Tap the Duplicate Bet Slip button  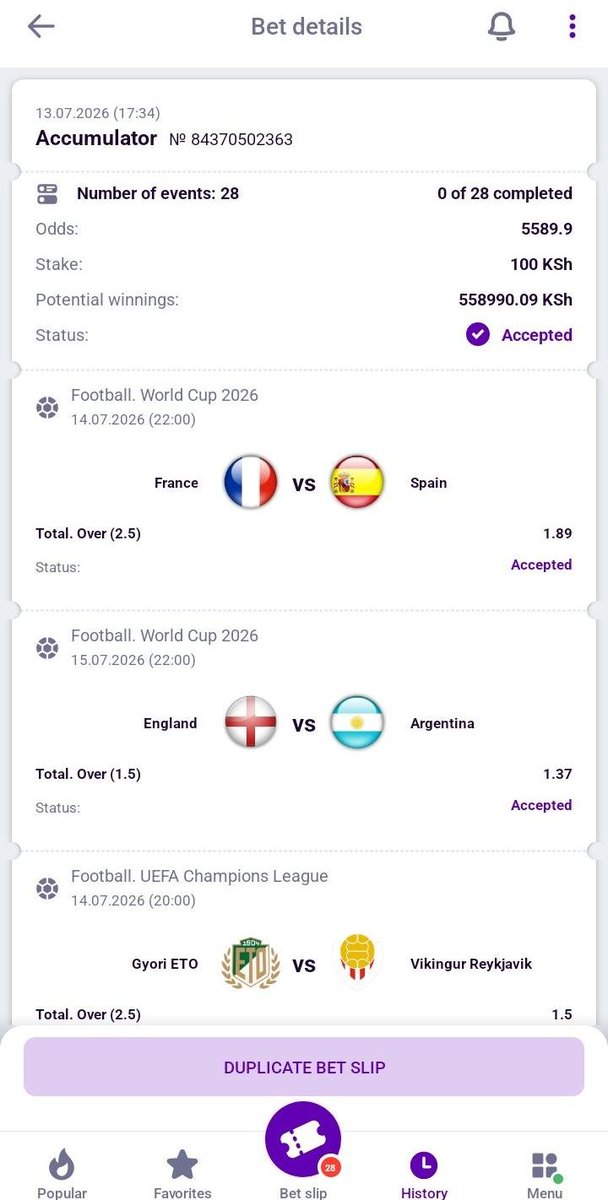point(304,1066)
